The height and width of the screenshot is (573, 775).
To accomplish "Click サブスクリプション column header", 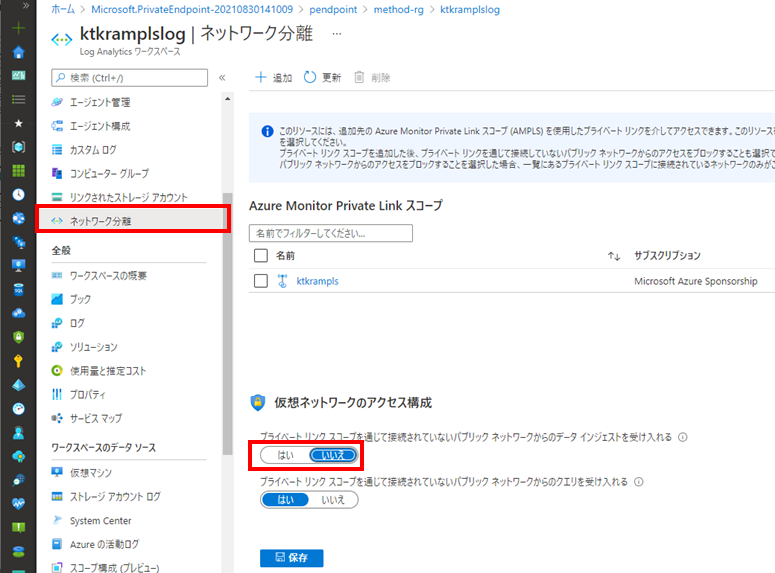I will pos(667,256).
